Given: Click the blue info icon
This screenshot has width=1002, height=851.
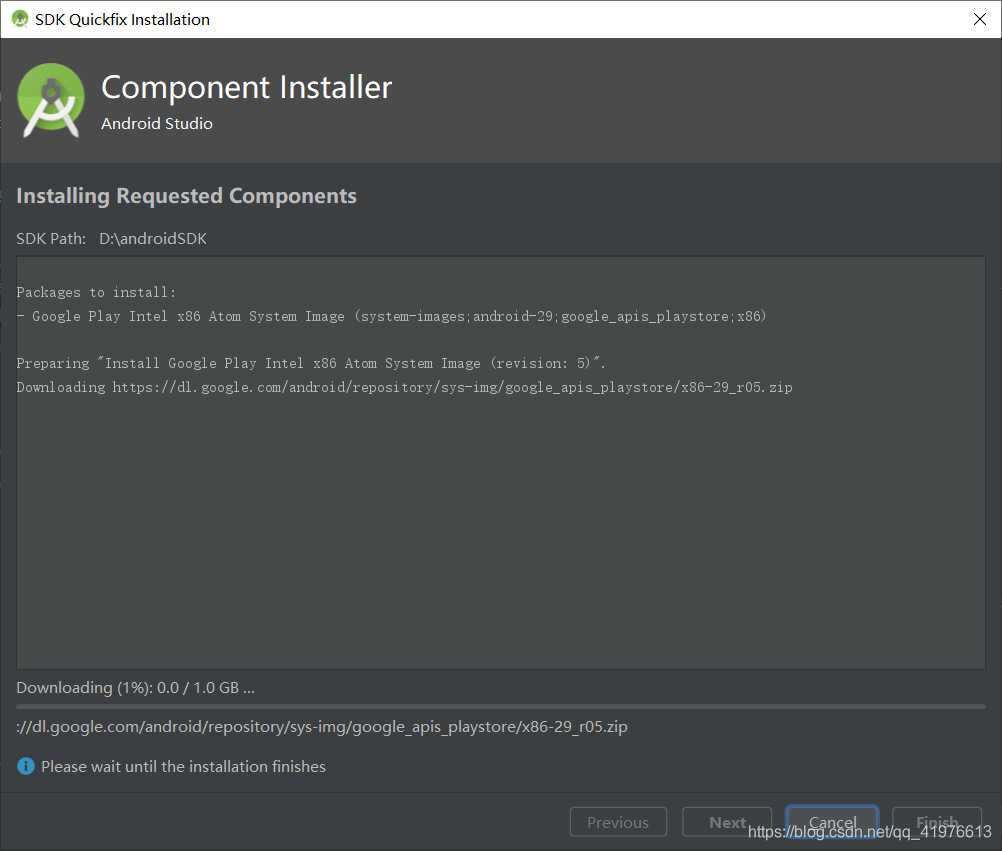Looking at the screenshot, I should (26, 767).
